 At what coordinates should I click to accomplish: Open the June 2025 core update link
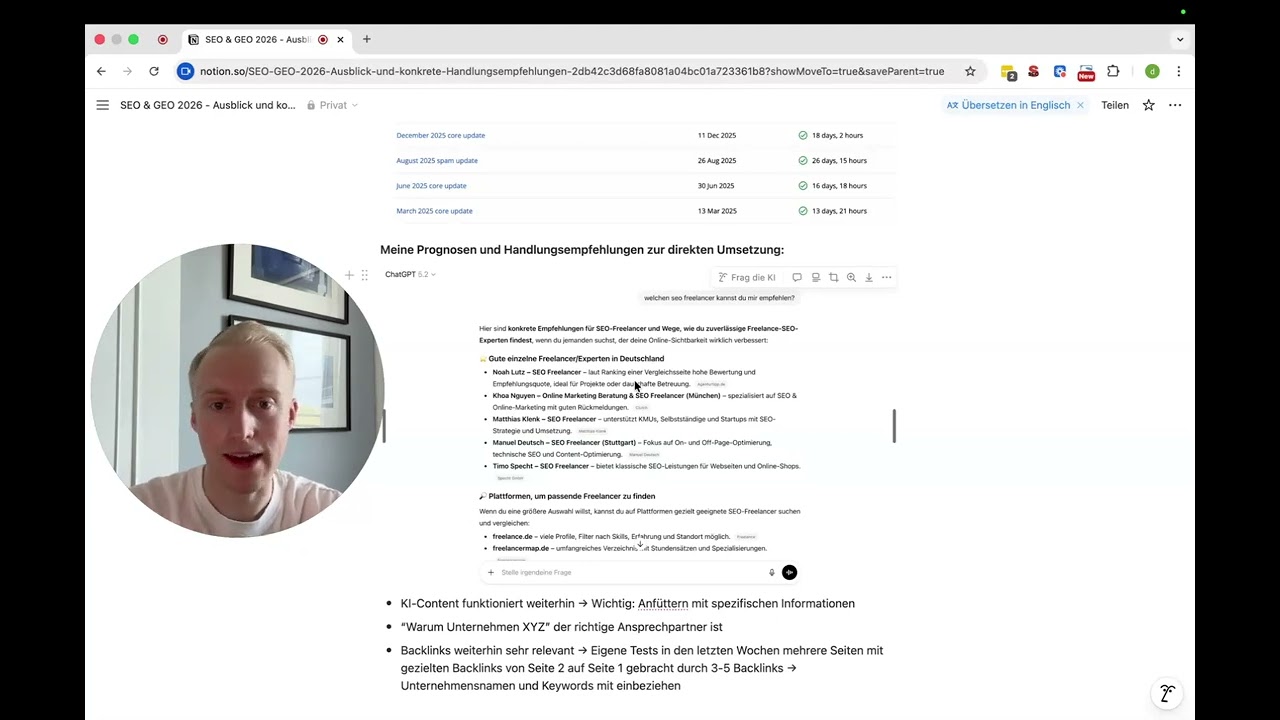point(431,185)
